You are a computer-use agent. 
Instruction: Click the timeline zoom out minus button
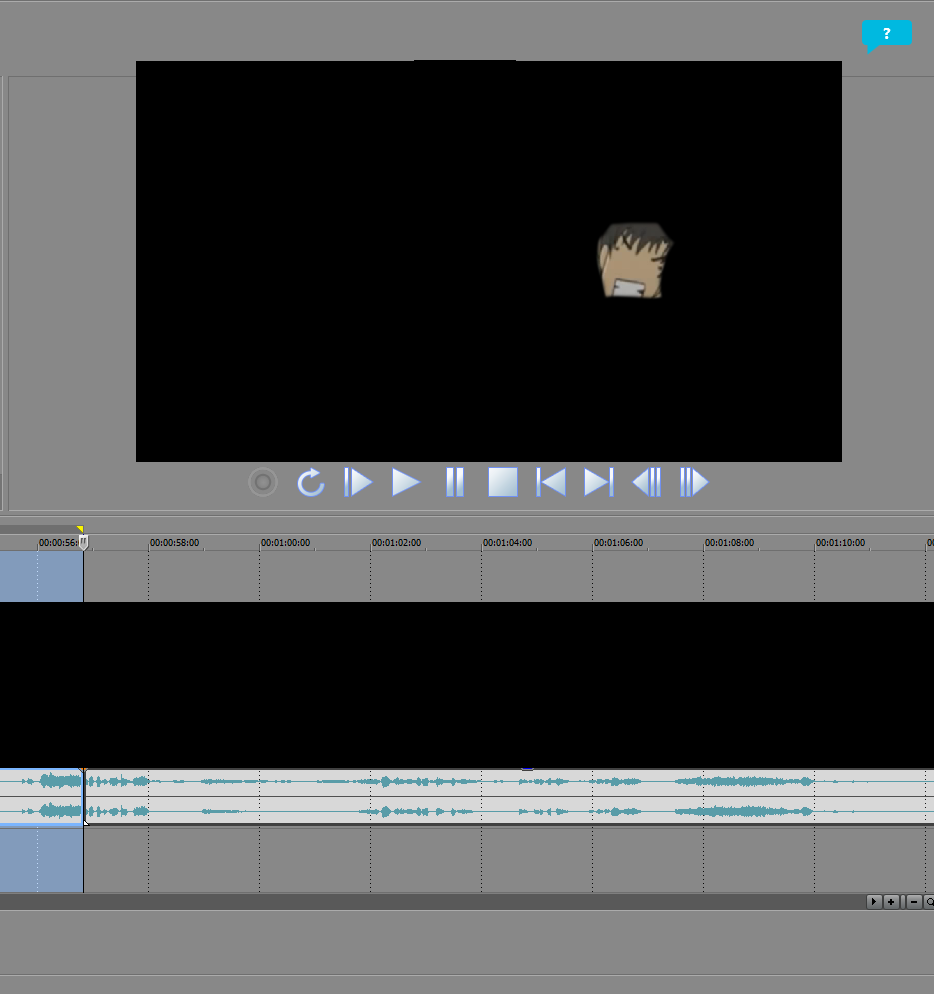pyautogui.click(x=913, y=902)
